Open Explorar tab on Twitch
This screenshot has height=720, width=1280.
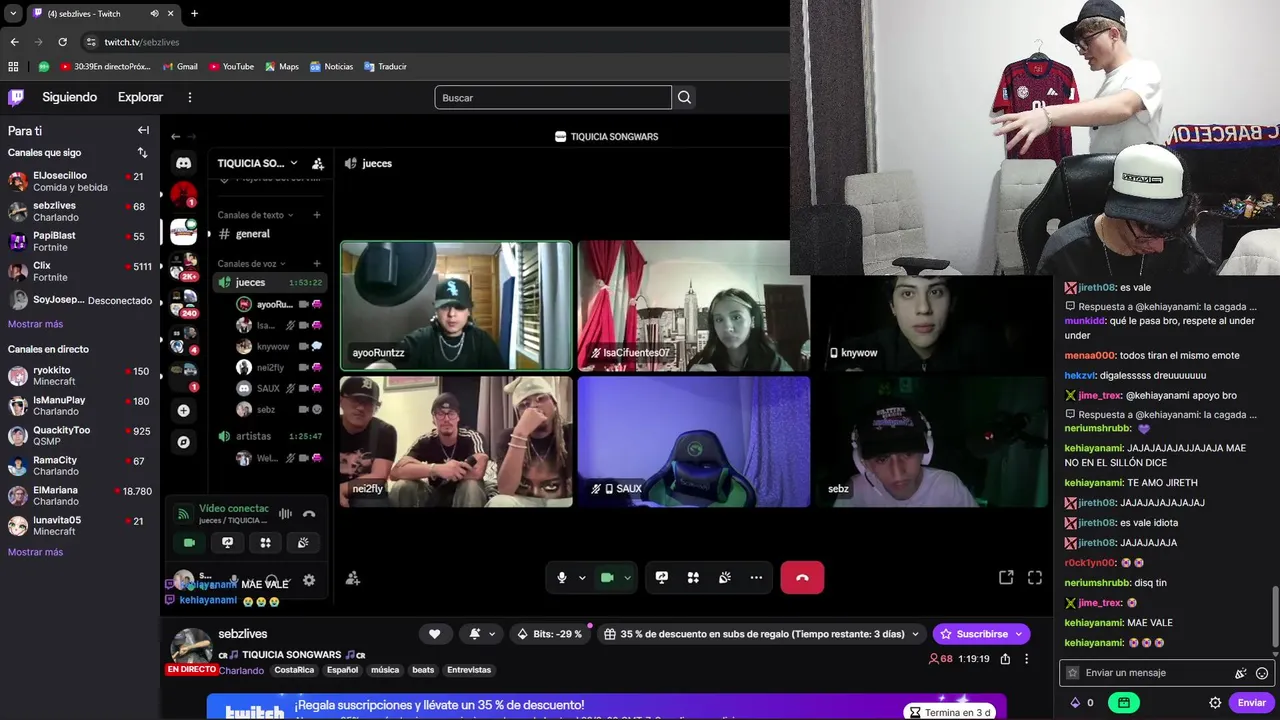(x=140, y=97)
